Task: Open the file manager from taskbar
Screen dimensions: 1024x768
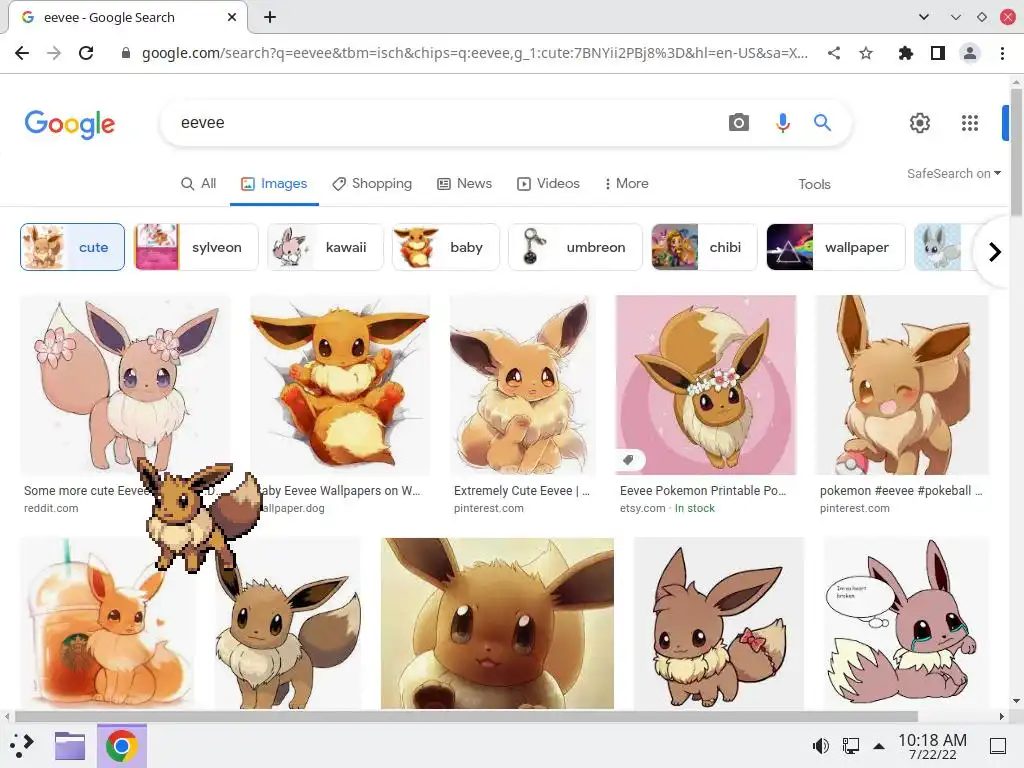Action: [x=70, y=745]
